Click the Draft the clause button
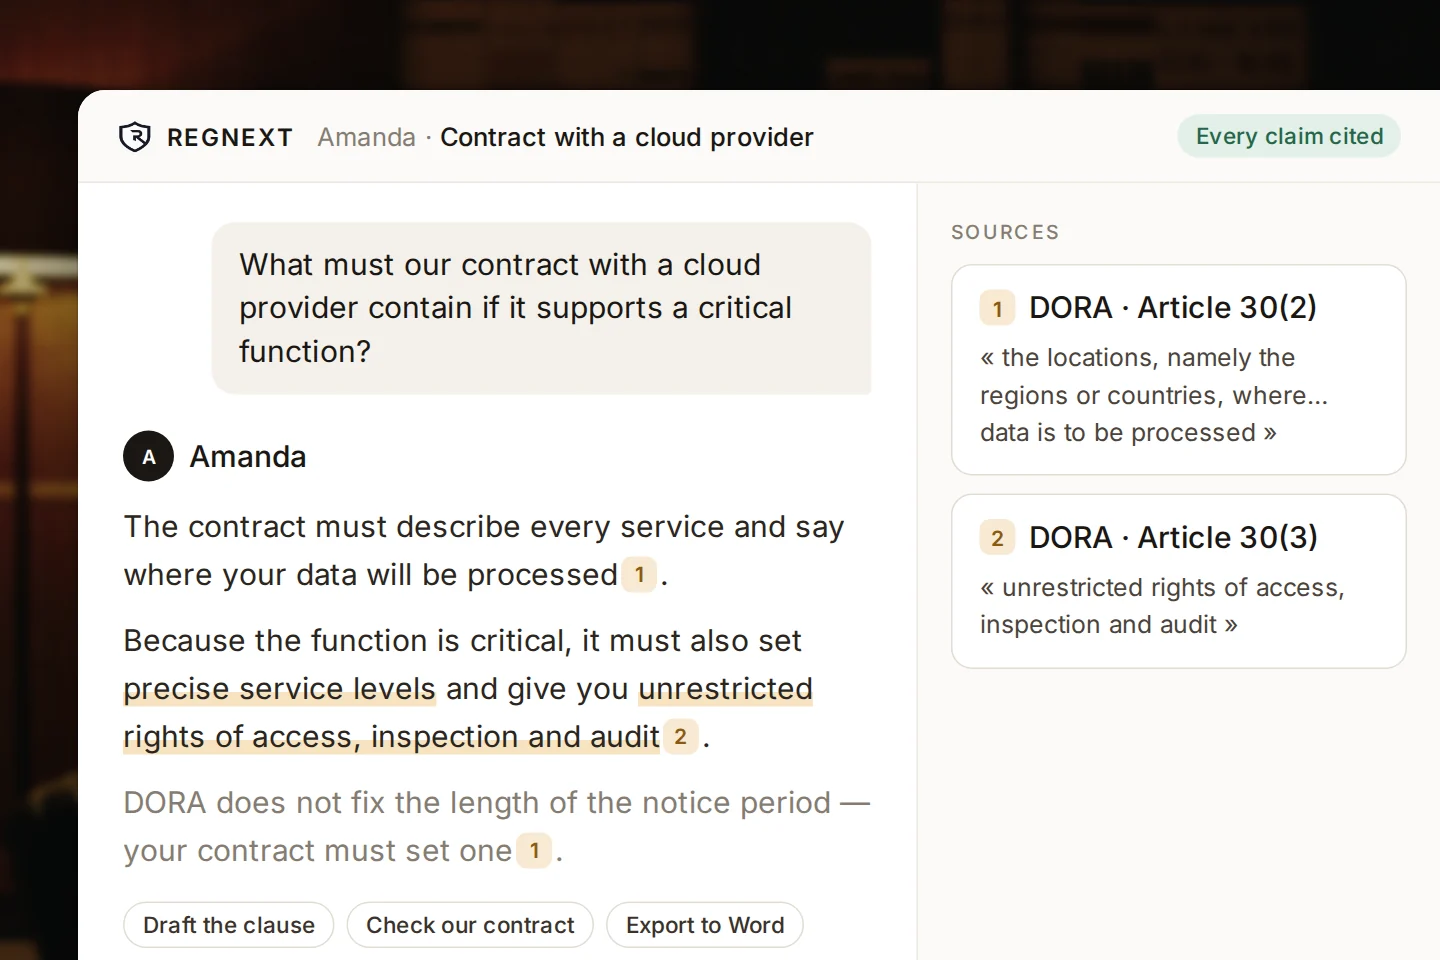The image size is (1440, 960). pyautogui.click(x=229, y=925)
